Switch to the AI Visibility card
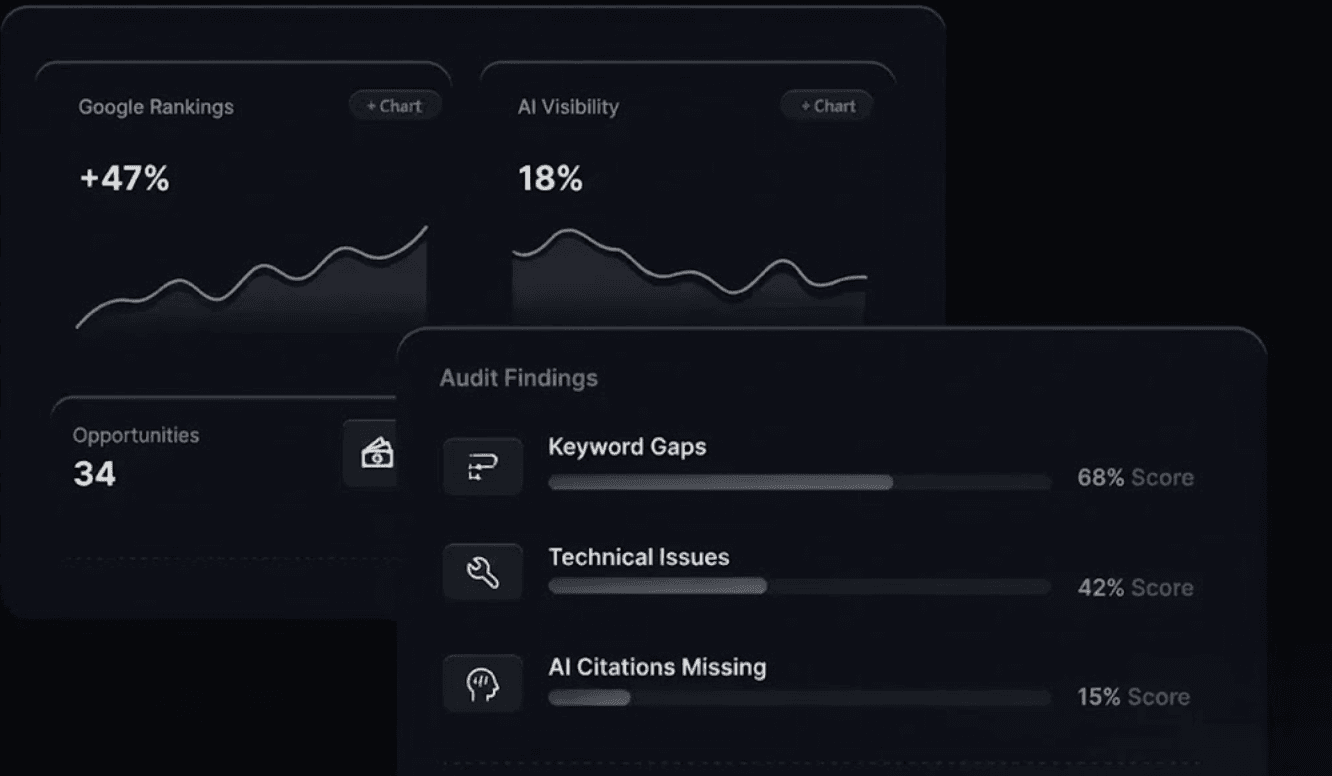The image size is (1332, 776). [567, 107]
